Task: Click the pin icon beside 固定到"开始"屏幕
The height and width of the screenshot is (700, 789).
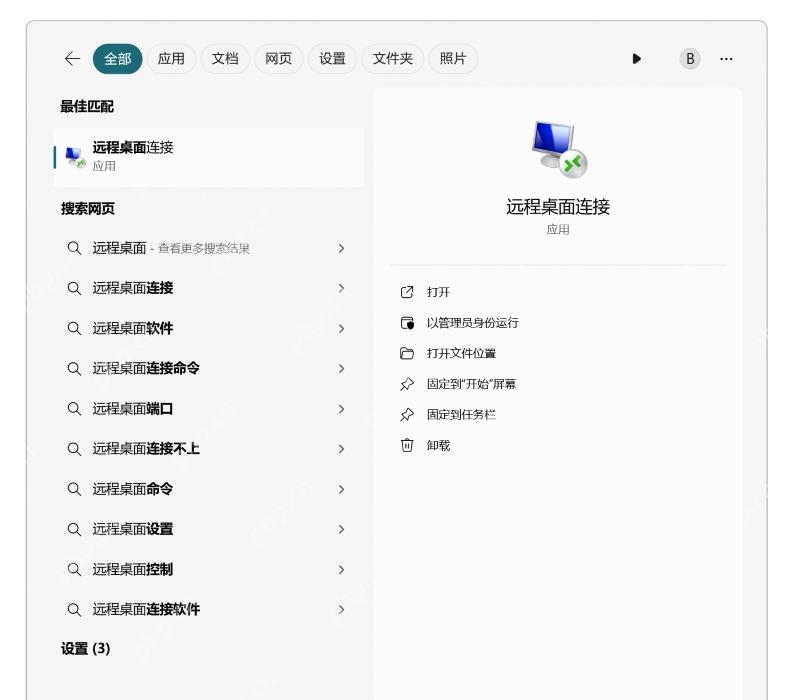Action: 407,384
